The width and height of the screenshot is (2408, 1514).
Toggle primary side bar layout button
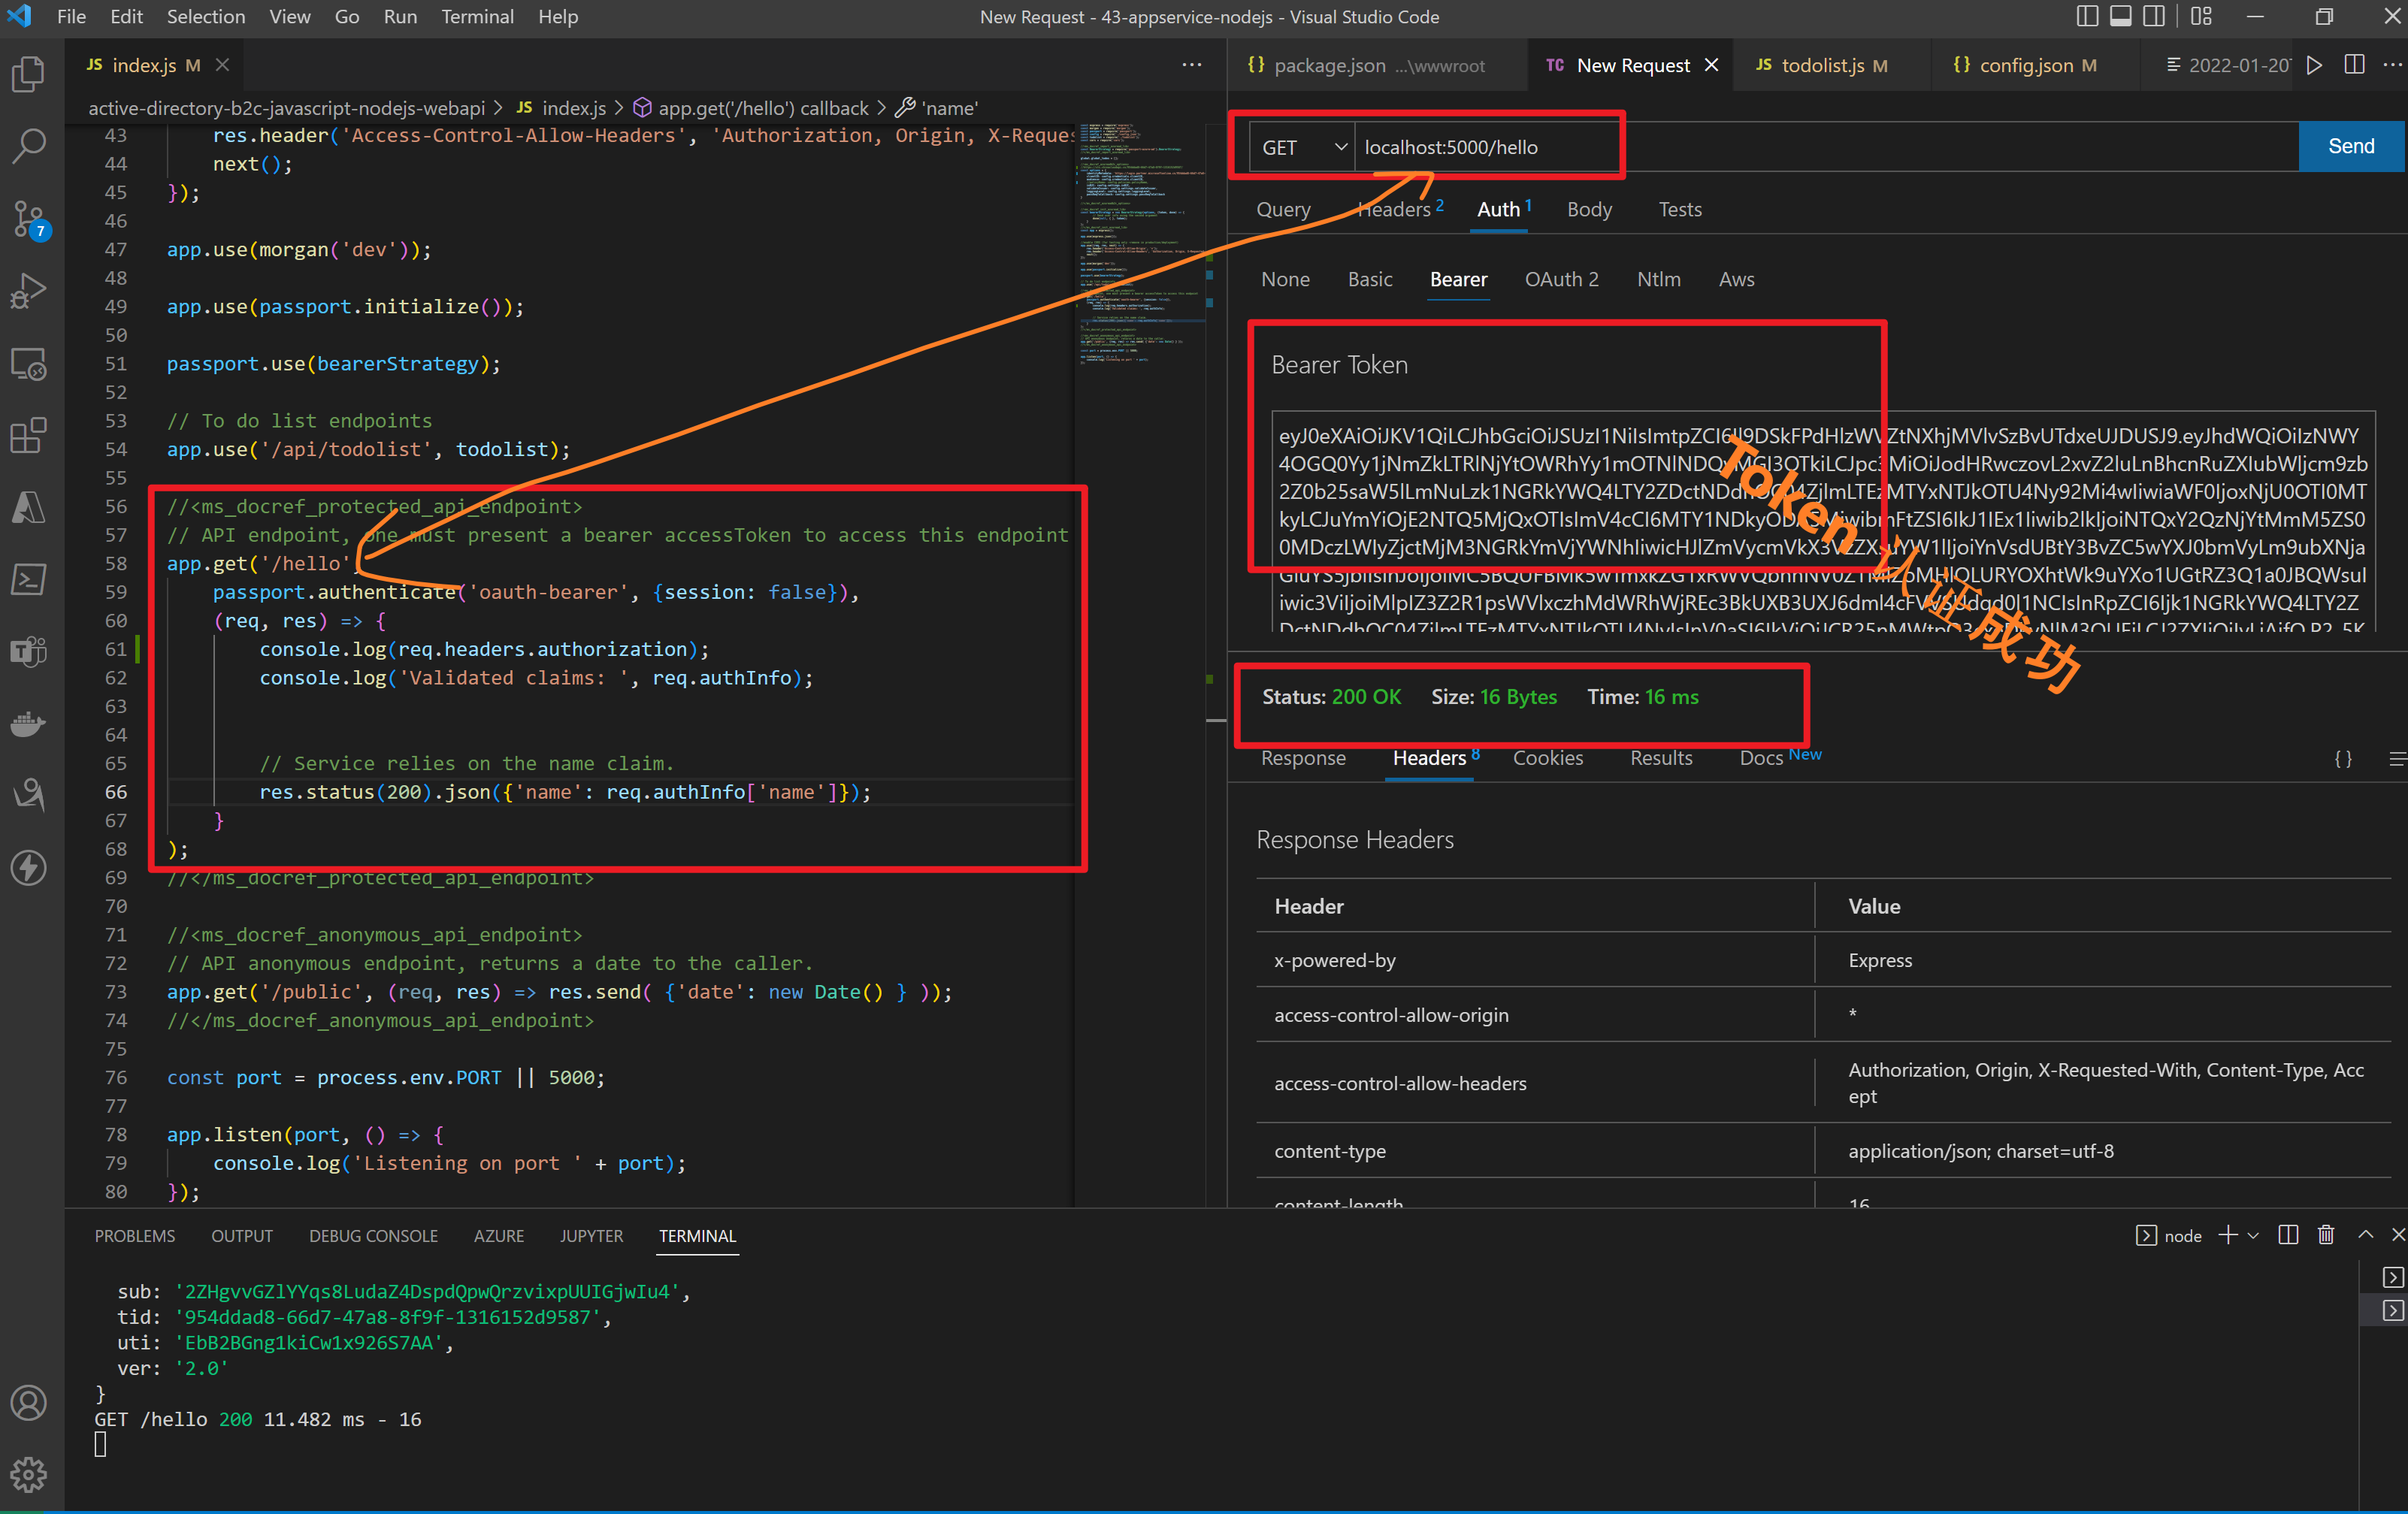coord(2086,16)
